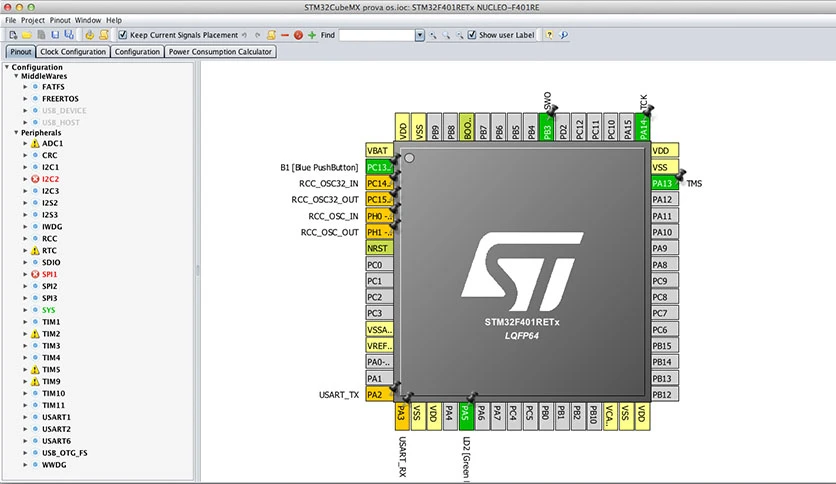Click the green PC13 pin on chip
Image resolution: width=836 pixels, height=484 pixels.
[x=379, y=167]
